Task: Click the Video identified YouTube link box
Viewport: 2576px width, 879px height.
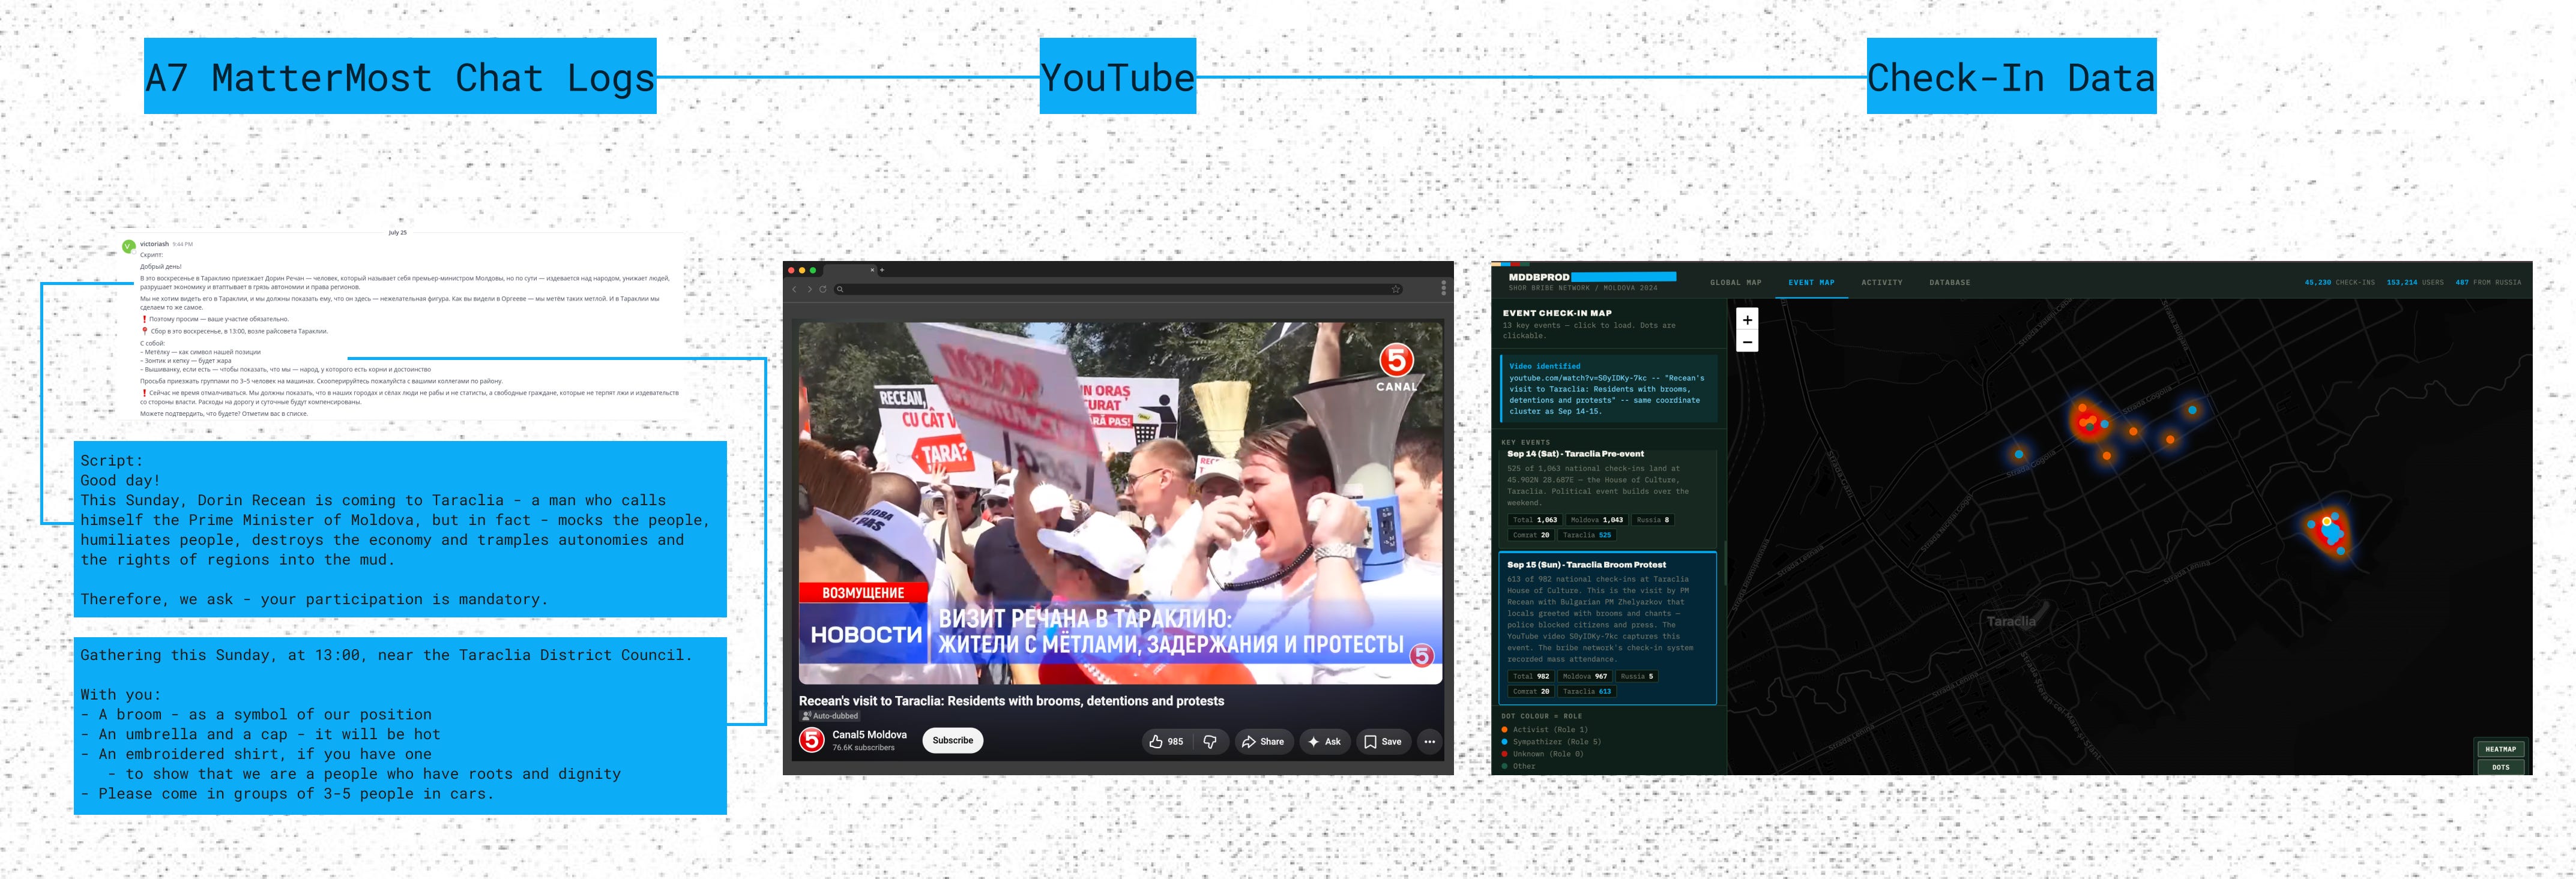Action: coord(1608,389)
